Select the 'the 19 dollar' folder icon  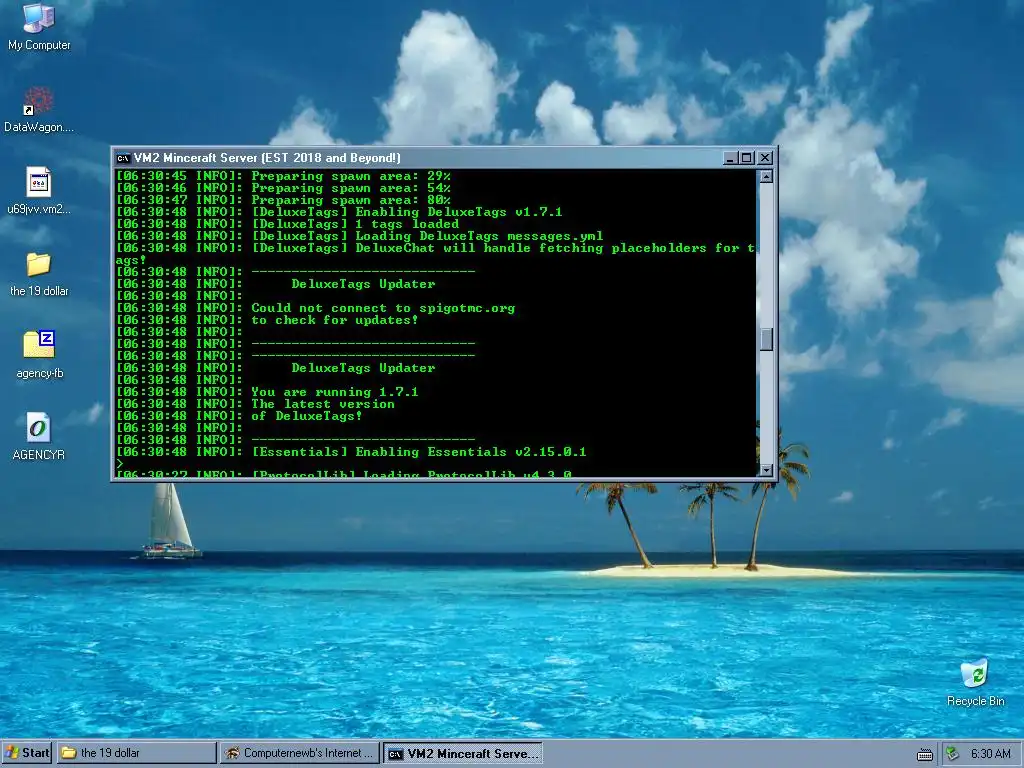click(x=39, y=273)
